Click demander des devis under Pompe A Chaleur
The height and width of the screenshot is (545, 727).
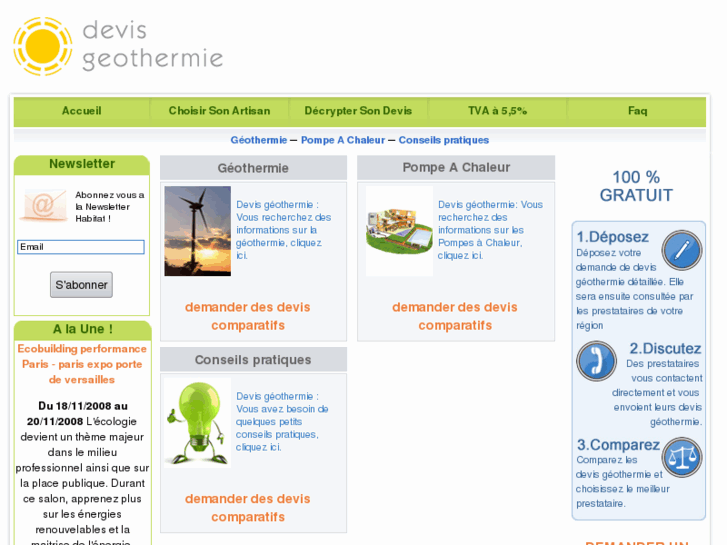[455, 316]
